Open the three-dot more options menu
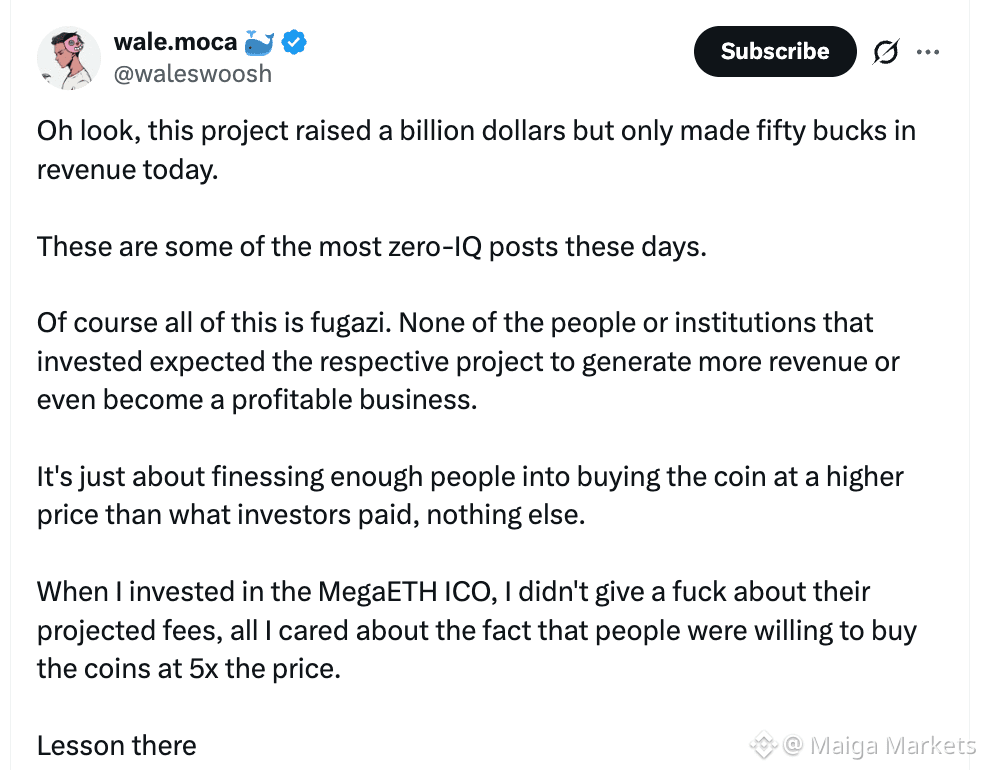This screenshot has height=770, width=984. 928,52
